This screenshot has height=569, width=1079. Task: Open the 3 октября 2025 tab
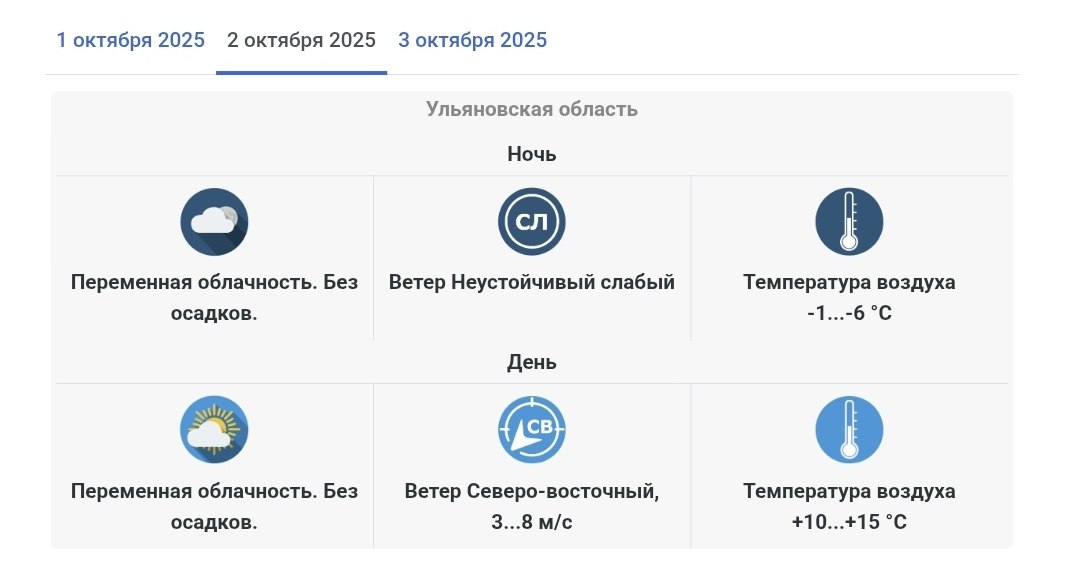[472, 40]
